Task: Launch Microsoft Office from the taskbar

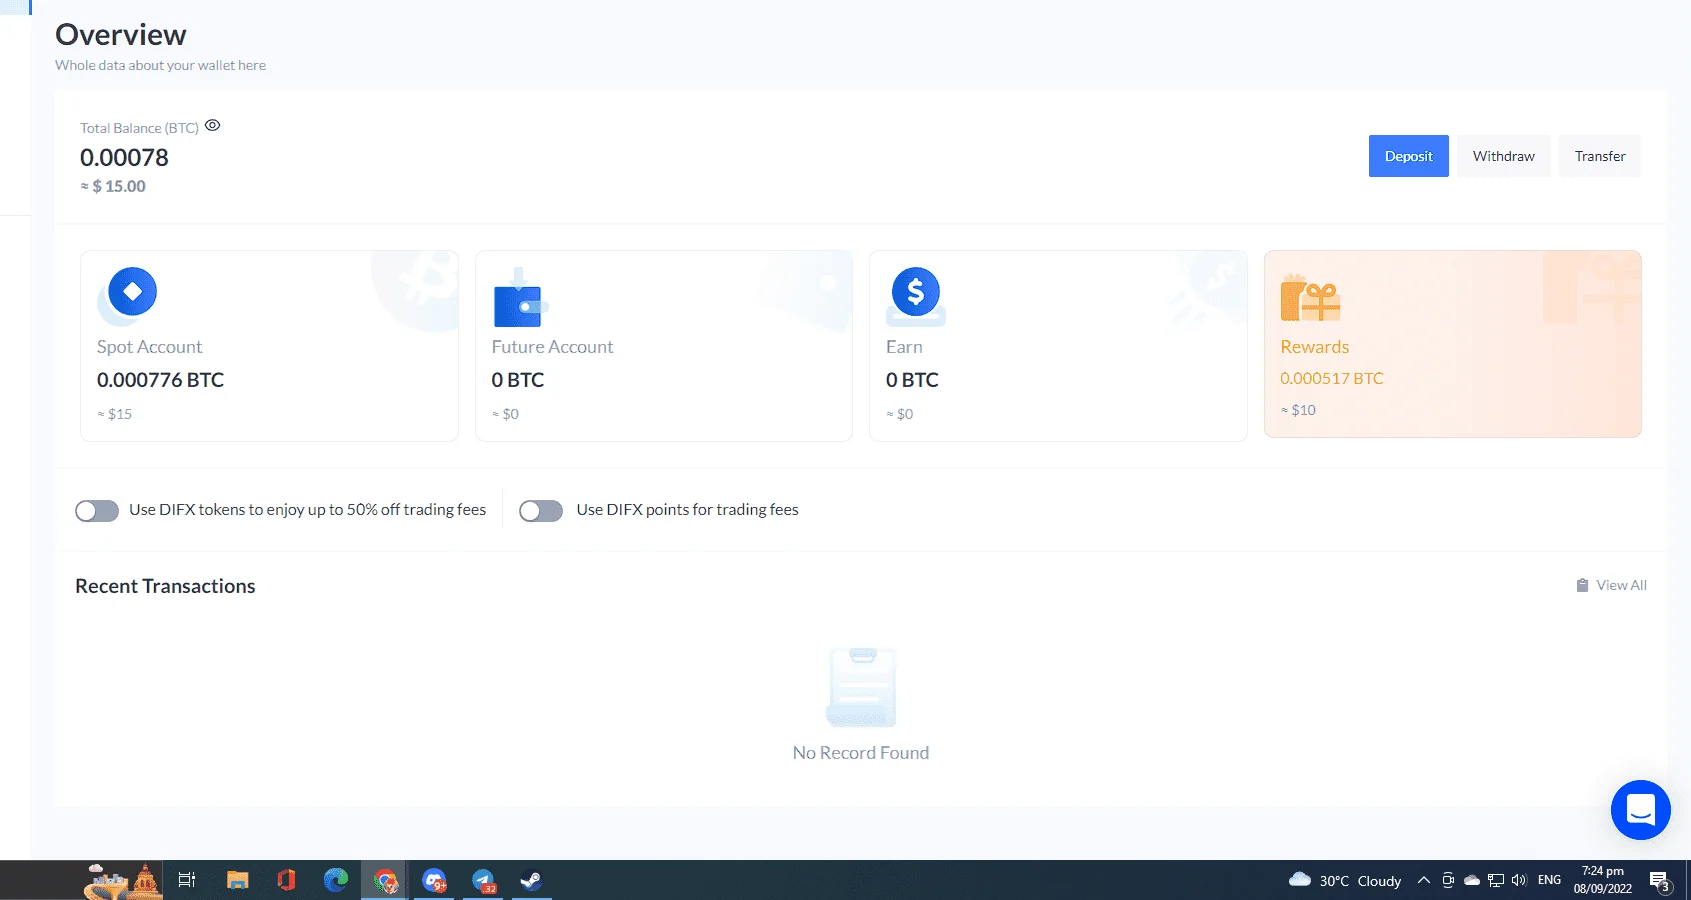Action: coord(286,880)
